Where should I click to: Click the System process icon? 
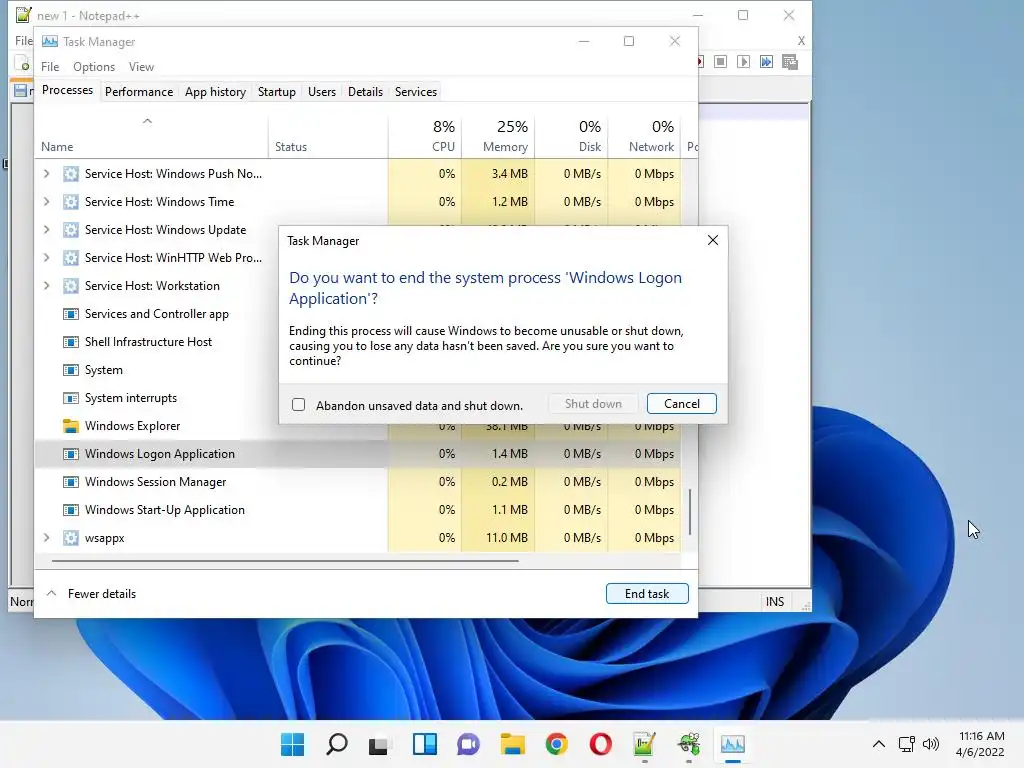coord(71,370)
